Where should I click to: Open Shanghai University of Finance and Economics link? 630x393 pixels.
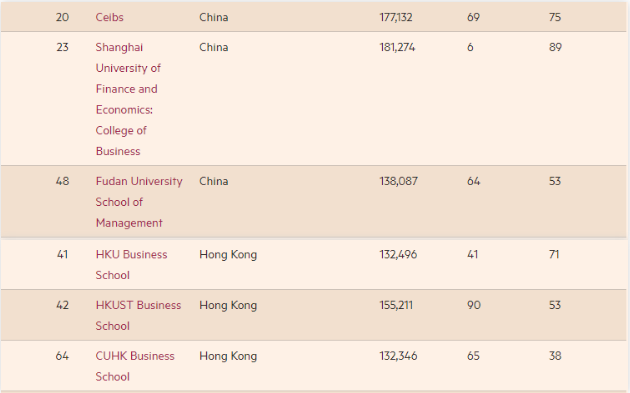pyautogui.click(x=128, y=99)
